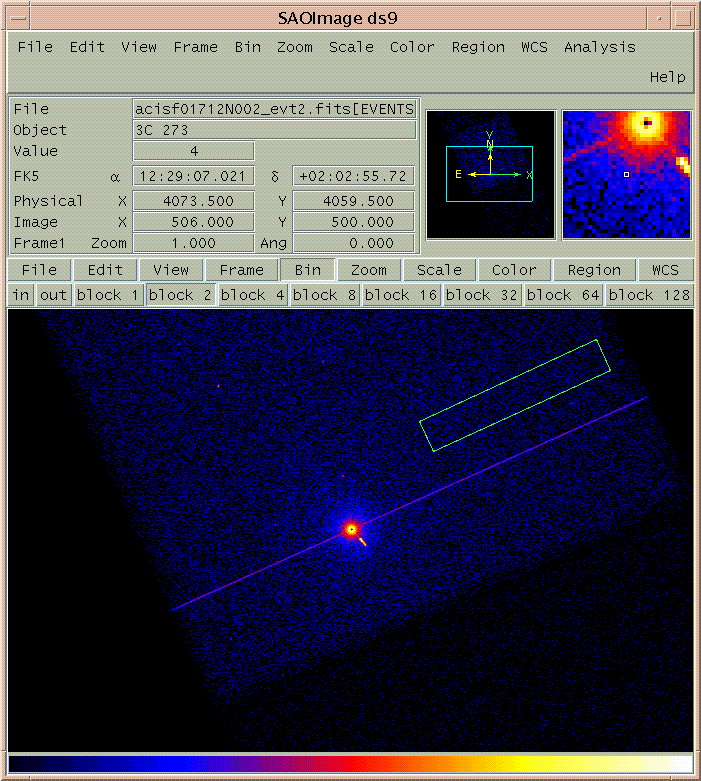The image size is (701, 781).
Task: Click the Scale button in the button bar
Action: [439, 270]
